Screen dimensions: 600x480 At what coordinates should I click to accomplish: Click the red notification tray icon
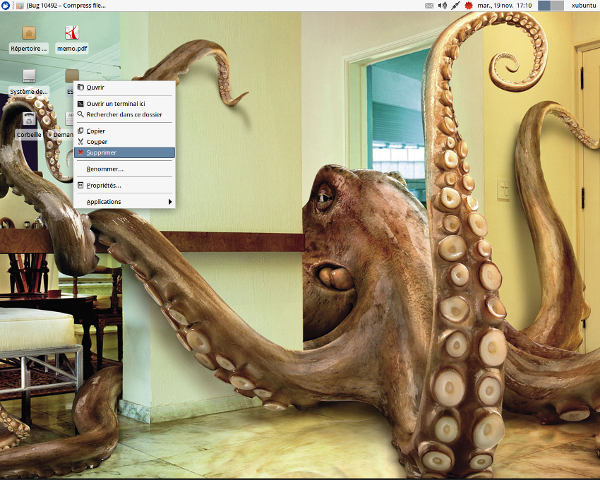[468, 6]
